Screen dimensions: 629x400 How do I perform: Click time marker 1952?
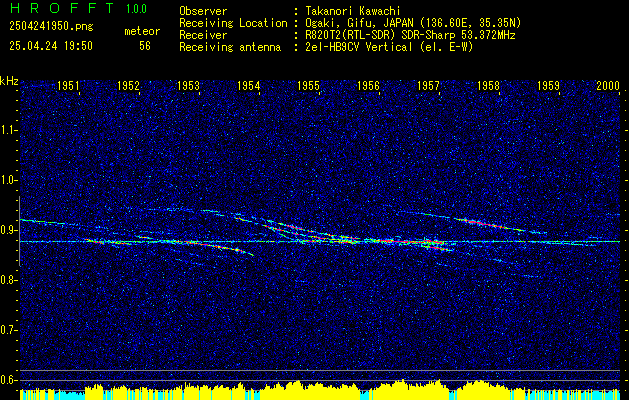[x=128, y=85]
